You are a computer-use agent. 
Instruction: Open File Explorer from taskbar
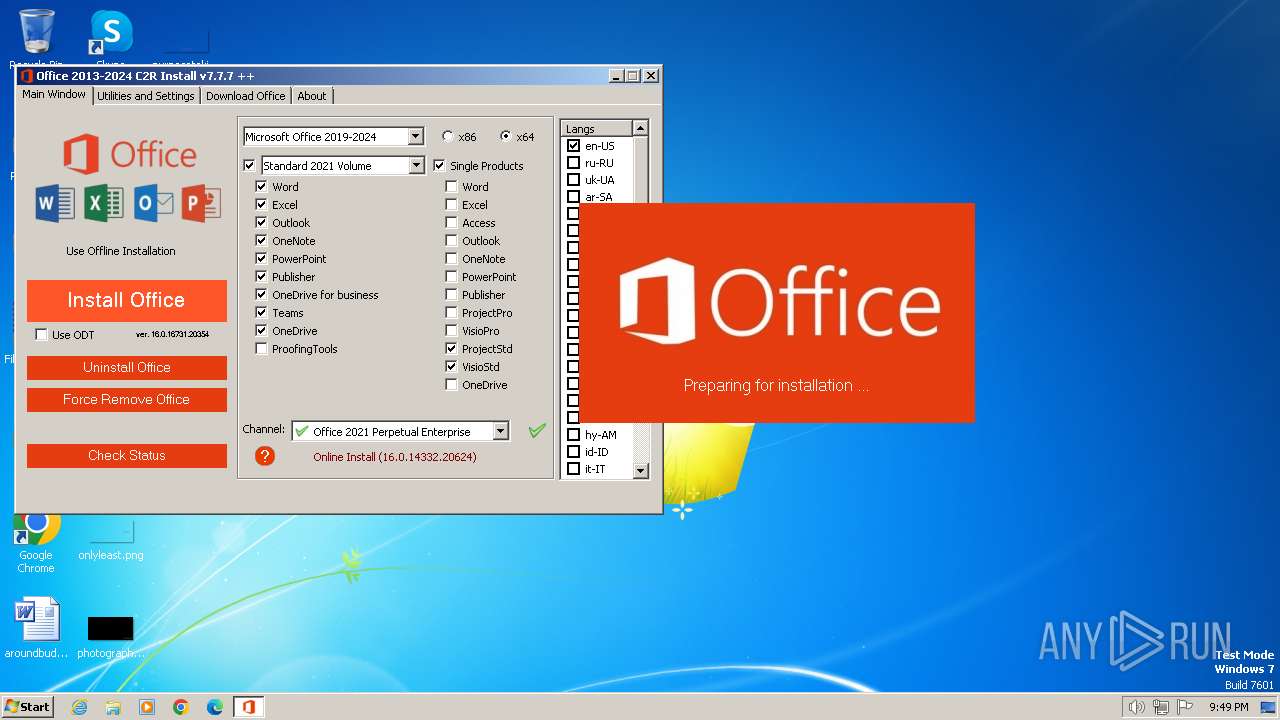coord(113,707)
